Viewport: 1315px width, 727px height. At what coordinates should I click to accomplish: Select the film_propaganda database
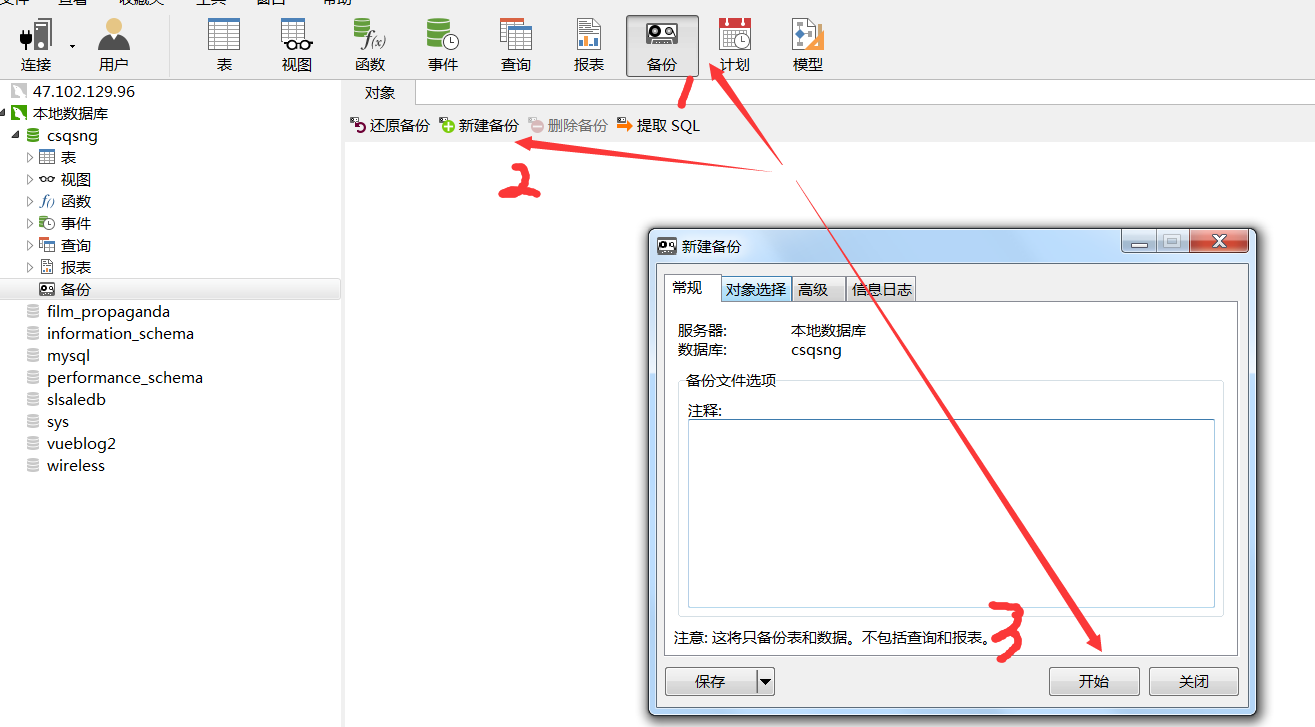pos(108,311)
